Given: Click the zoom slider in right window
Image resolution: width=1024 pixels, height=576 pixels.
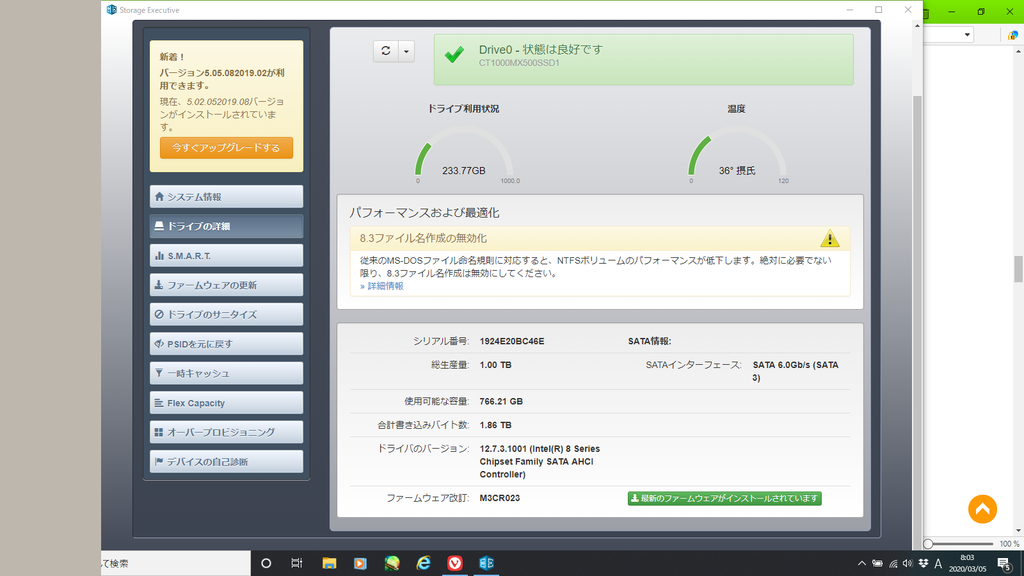Looking at the screenshot, I should (x=930, y=544).
